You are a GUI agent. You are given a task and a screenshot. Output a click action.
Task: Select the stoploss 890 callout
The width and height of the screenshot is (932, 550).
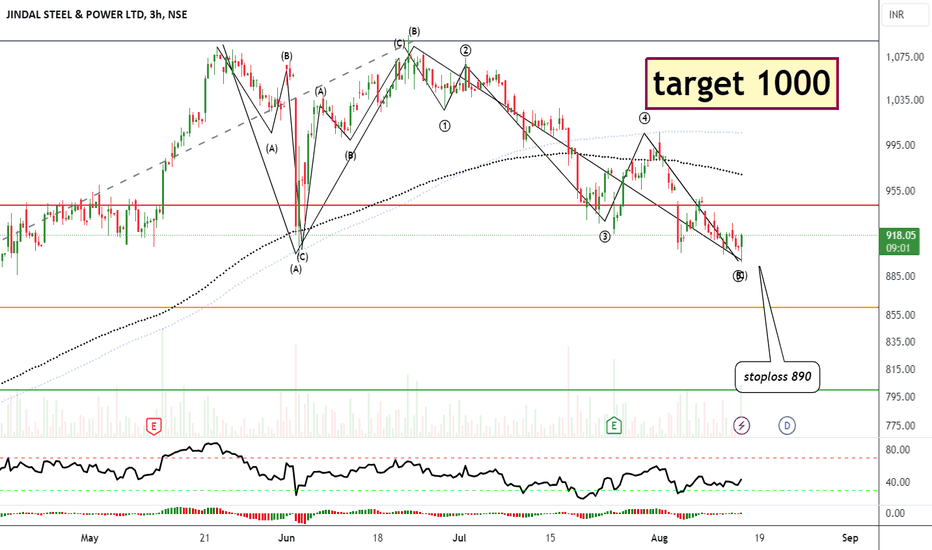[777, 377]
